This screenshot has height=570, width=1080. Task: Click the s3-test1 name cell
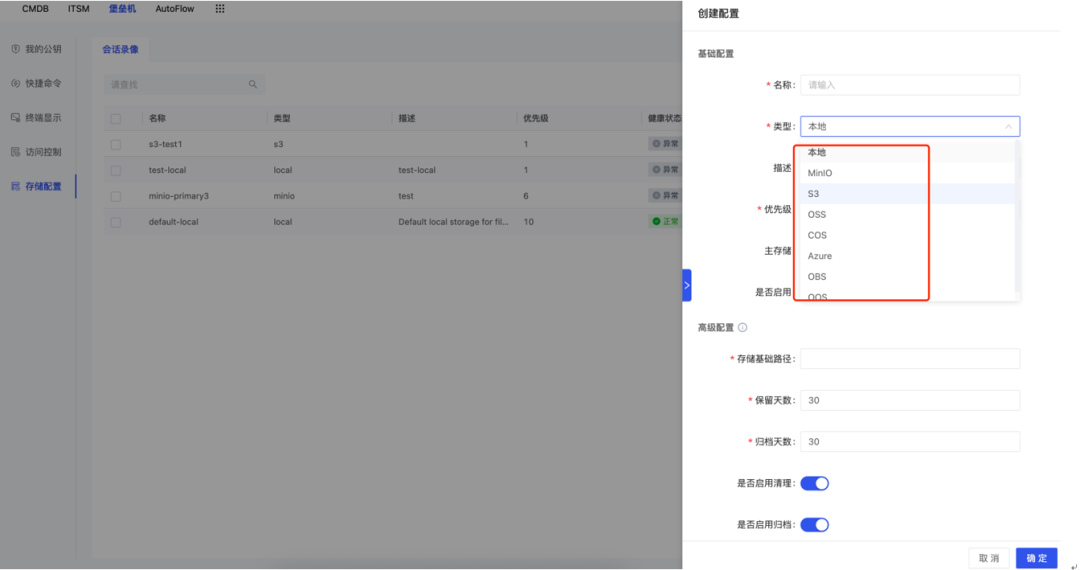click(165, 144)
